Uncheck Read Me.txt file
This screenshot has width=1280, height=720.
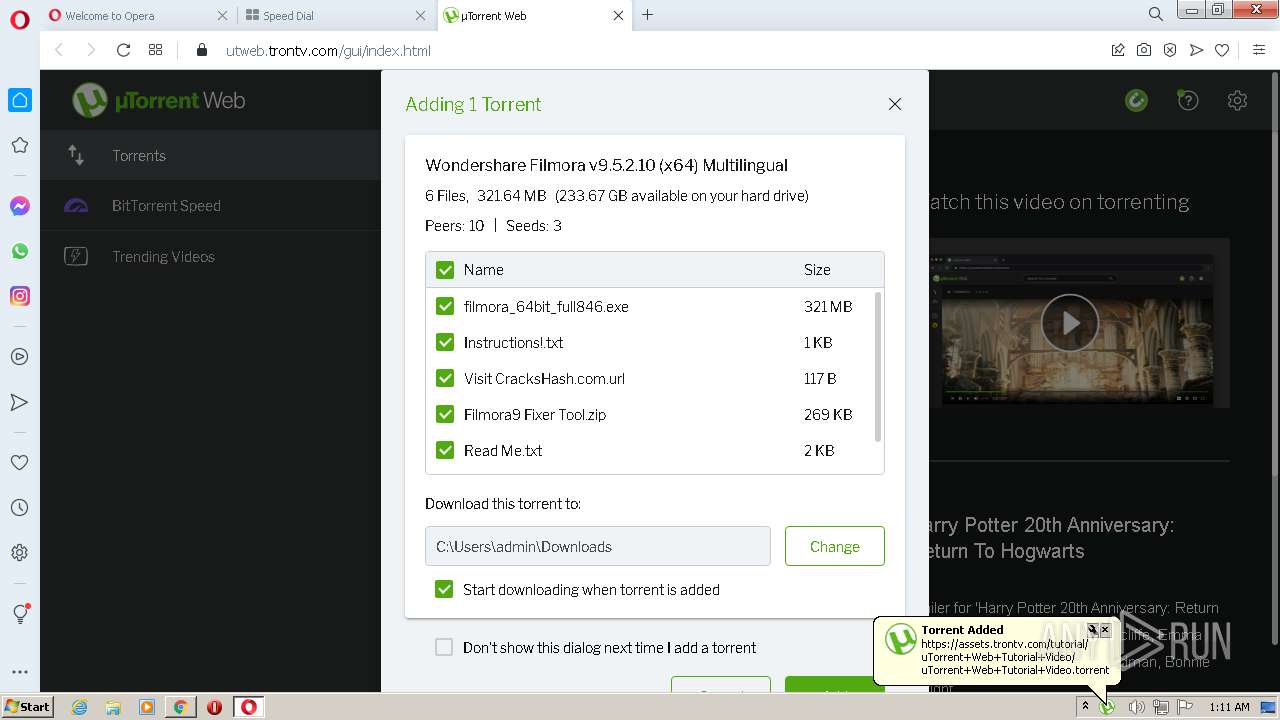click(x=445, y=450)
